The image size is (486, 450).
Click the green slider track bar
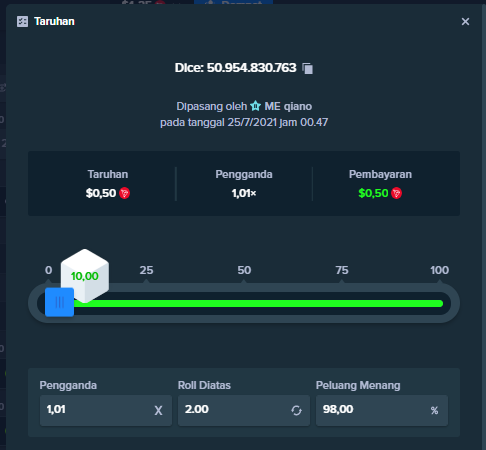tap(258, 303)
